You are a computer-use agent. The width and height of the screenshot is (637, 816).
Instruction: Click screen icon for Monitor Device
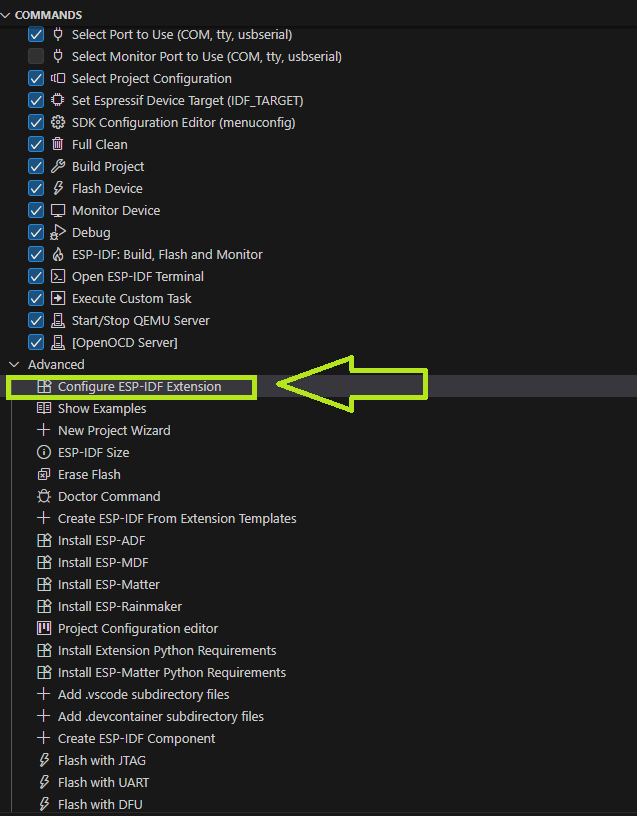pyautogui.click(x=58, y=211)
